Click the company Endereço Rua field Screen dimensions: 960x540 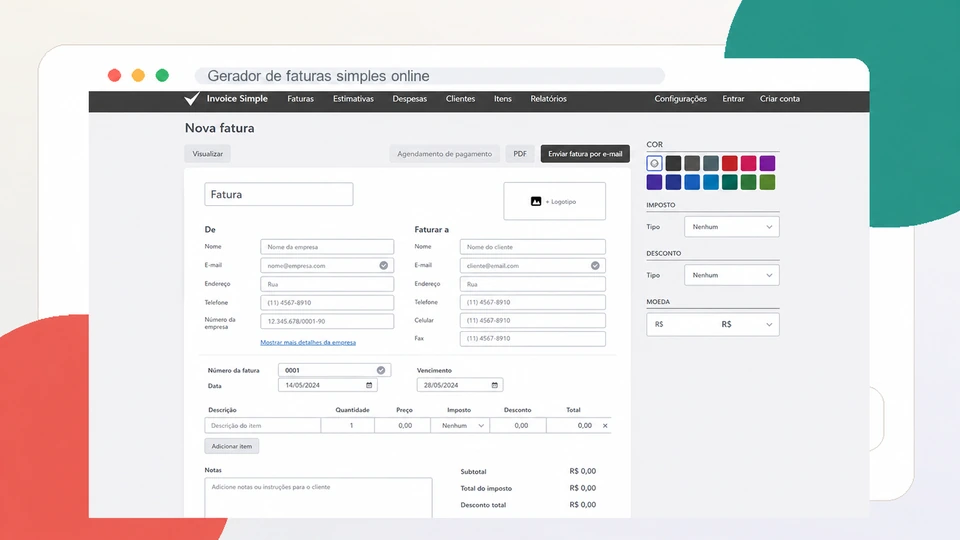(327, 284)
